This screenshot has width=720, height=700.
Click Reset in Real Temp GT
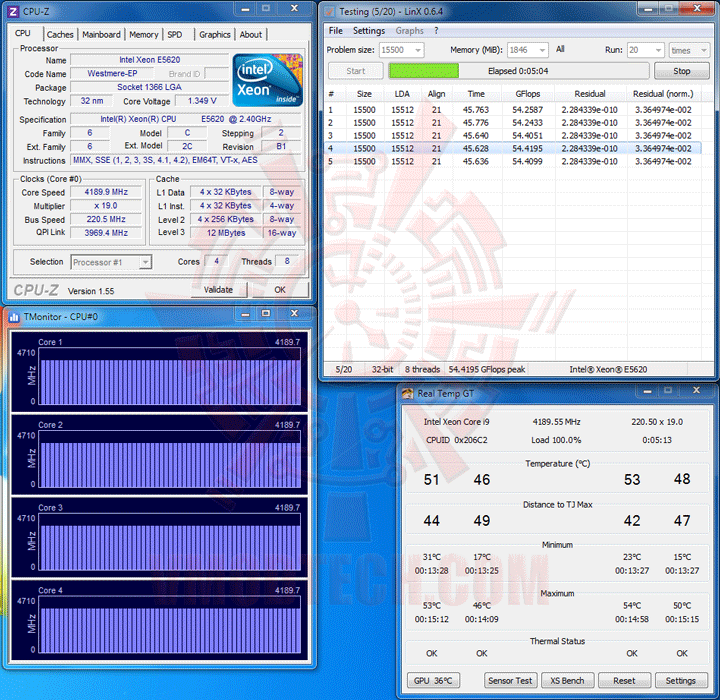click(x=624, y=681)
